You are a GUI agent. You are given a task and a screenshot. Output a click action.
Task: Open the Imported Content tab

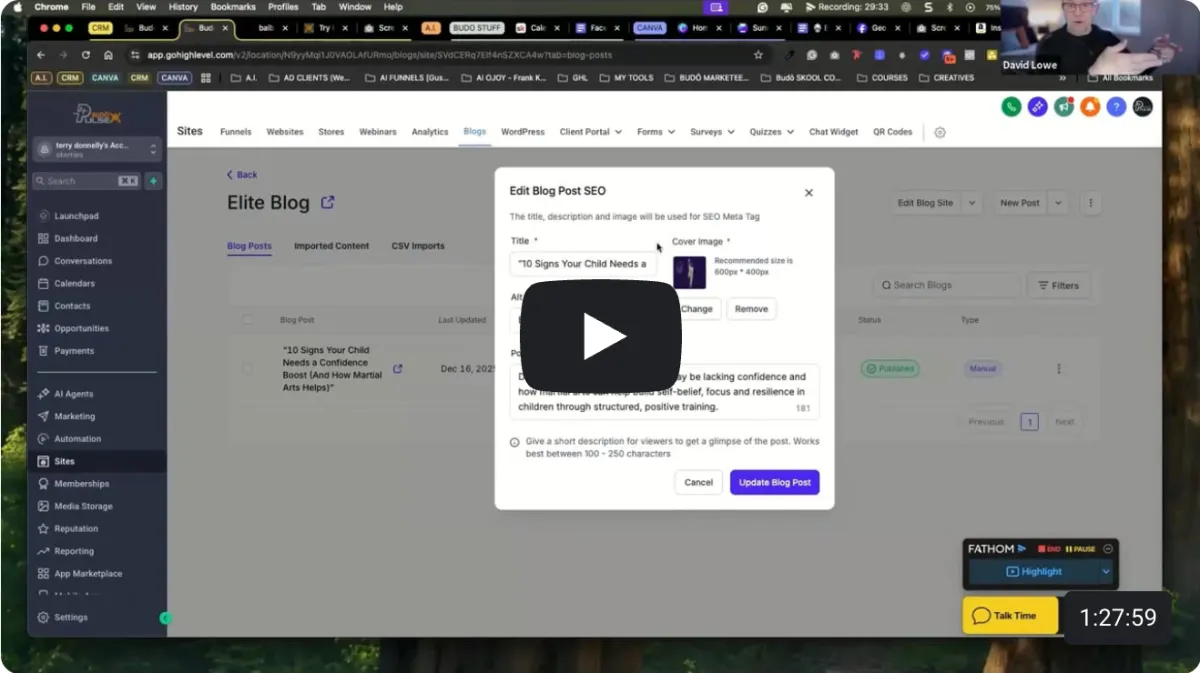click(331, 246)
